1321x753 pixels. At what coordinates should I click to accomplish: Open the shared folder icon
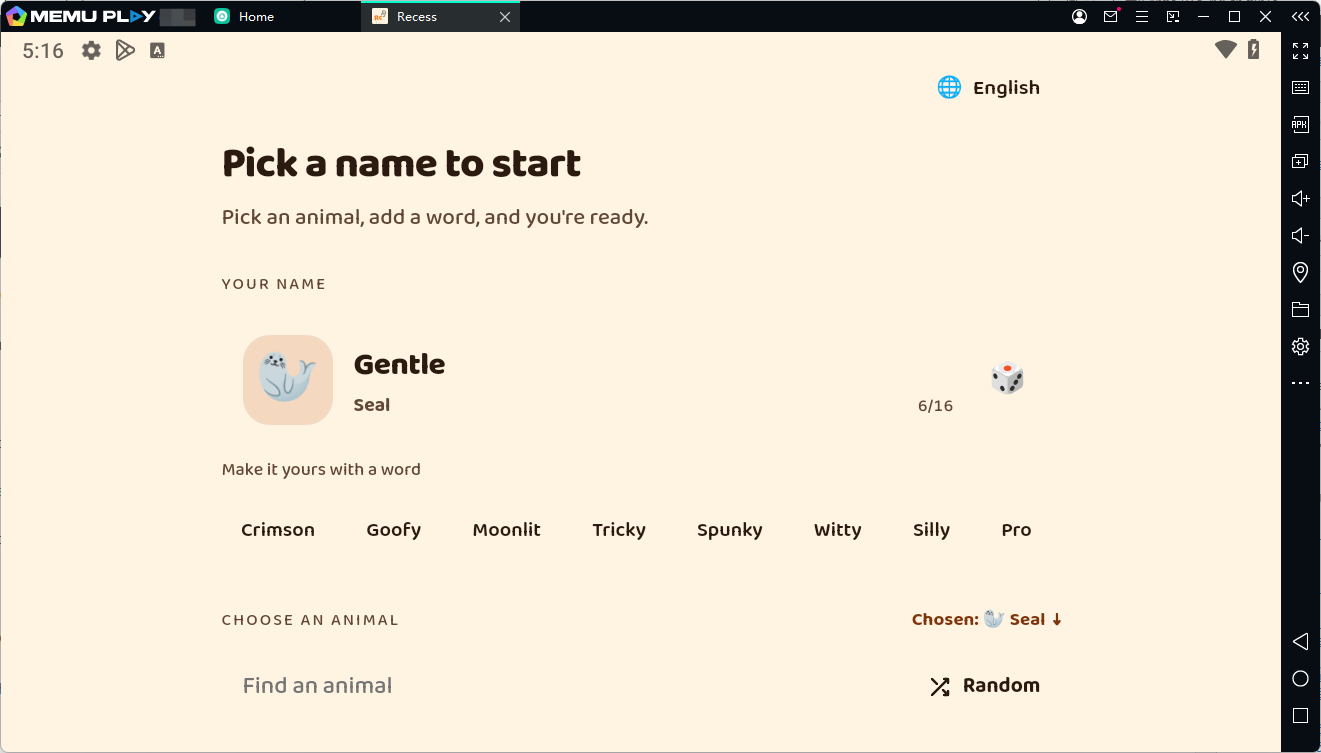point(1300,309)
